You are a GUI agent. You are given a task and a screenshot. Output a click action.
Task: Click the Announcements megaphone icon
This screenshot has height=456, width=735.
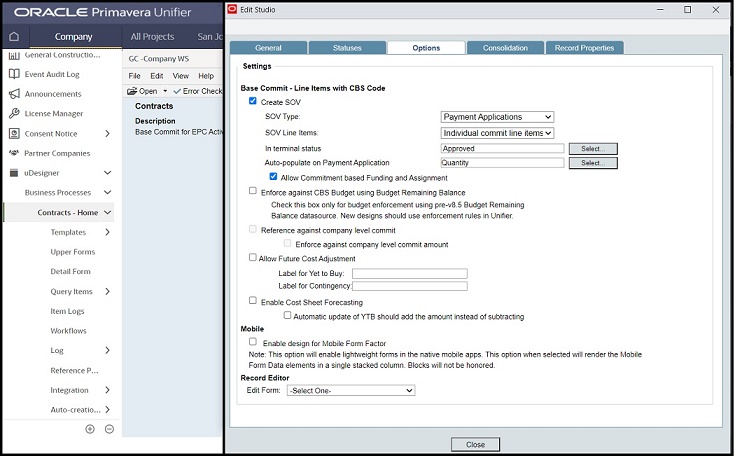tap(14, 94)
